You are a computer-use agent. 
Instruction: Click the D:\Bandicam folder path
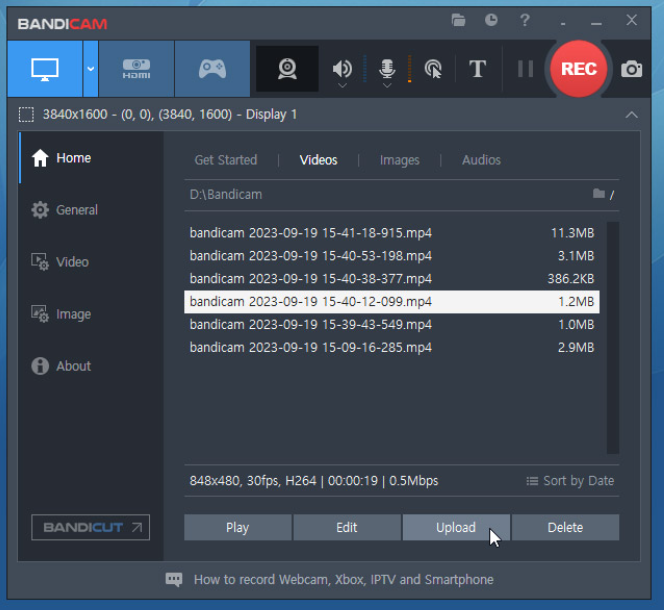tap(226, 194)
